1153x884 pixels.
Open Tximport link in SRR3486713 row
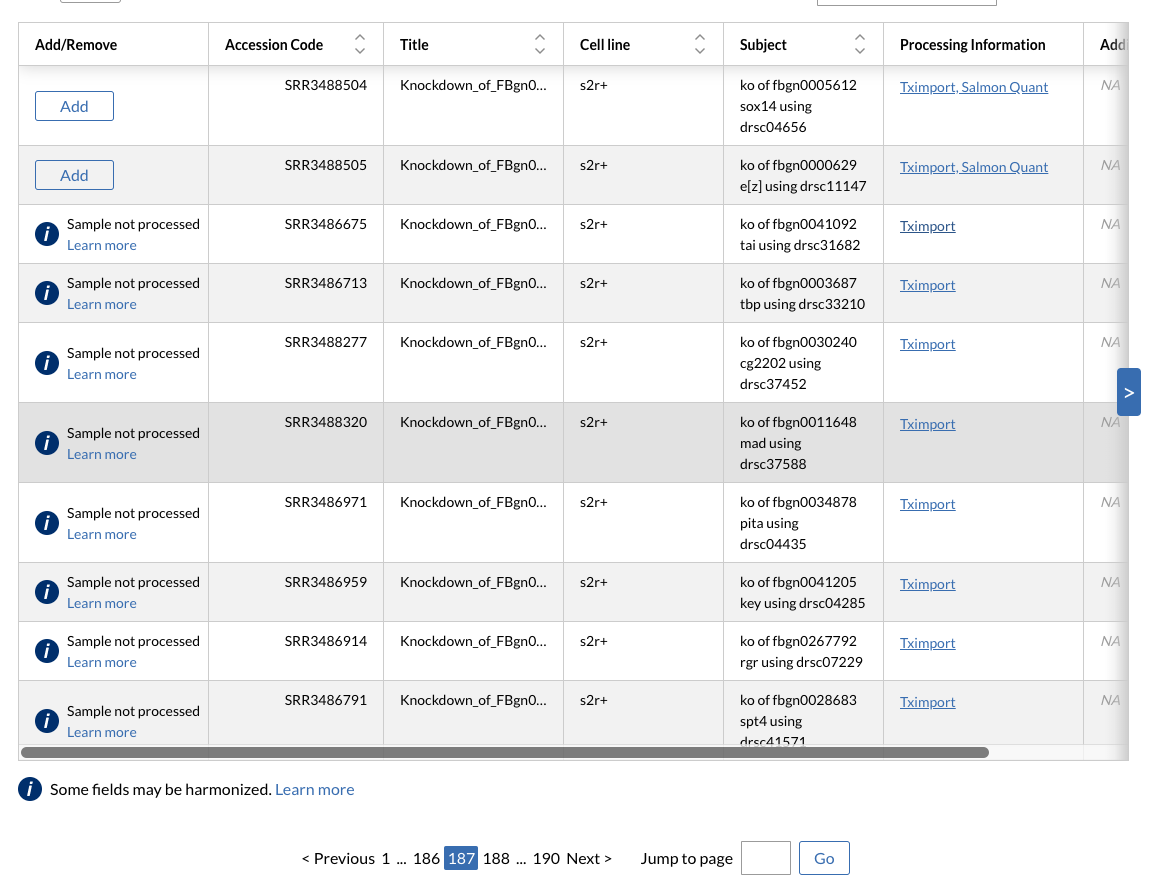coord(927,285)
